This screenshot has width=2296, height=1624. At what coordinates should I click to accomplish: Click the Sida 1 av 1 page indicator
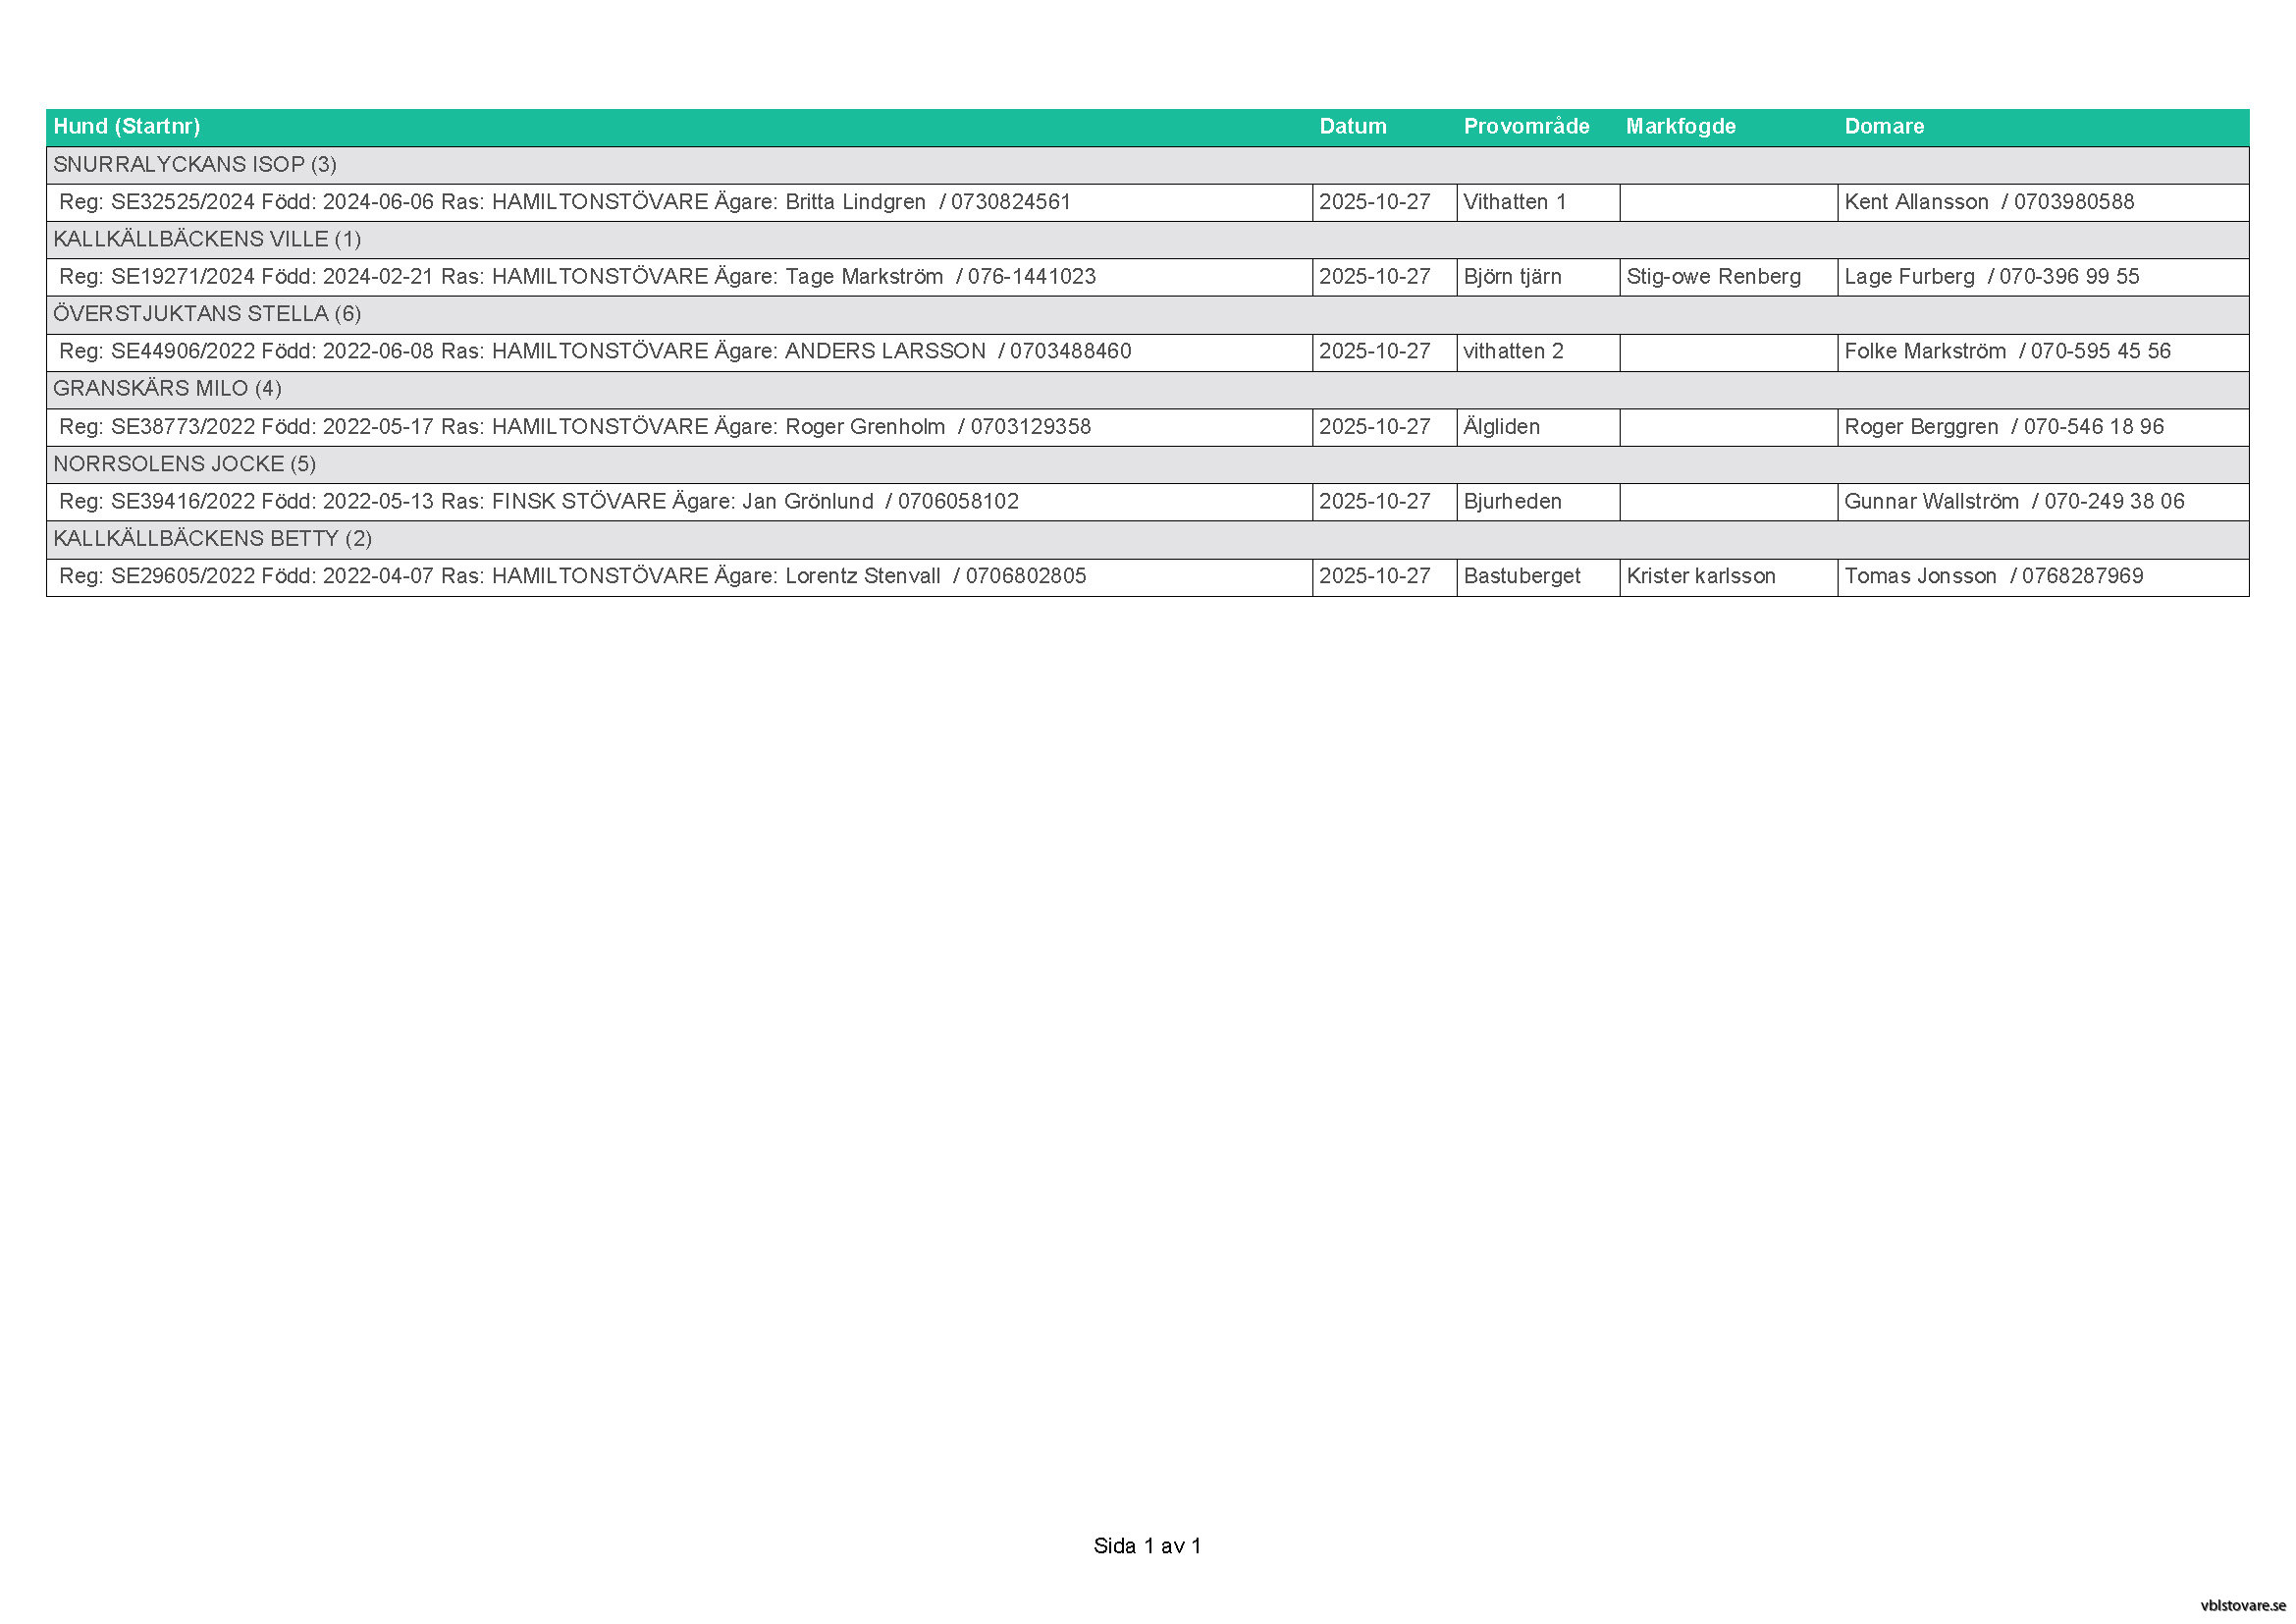[1147, 1546]
